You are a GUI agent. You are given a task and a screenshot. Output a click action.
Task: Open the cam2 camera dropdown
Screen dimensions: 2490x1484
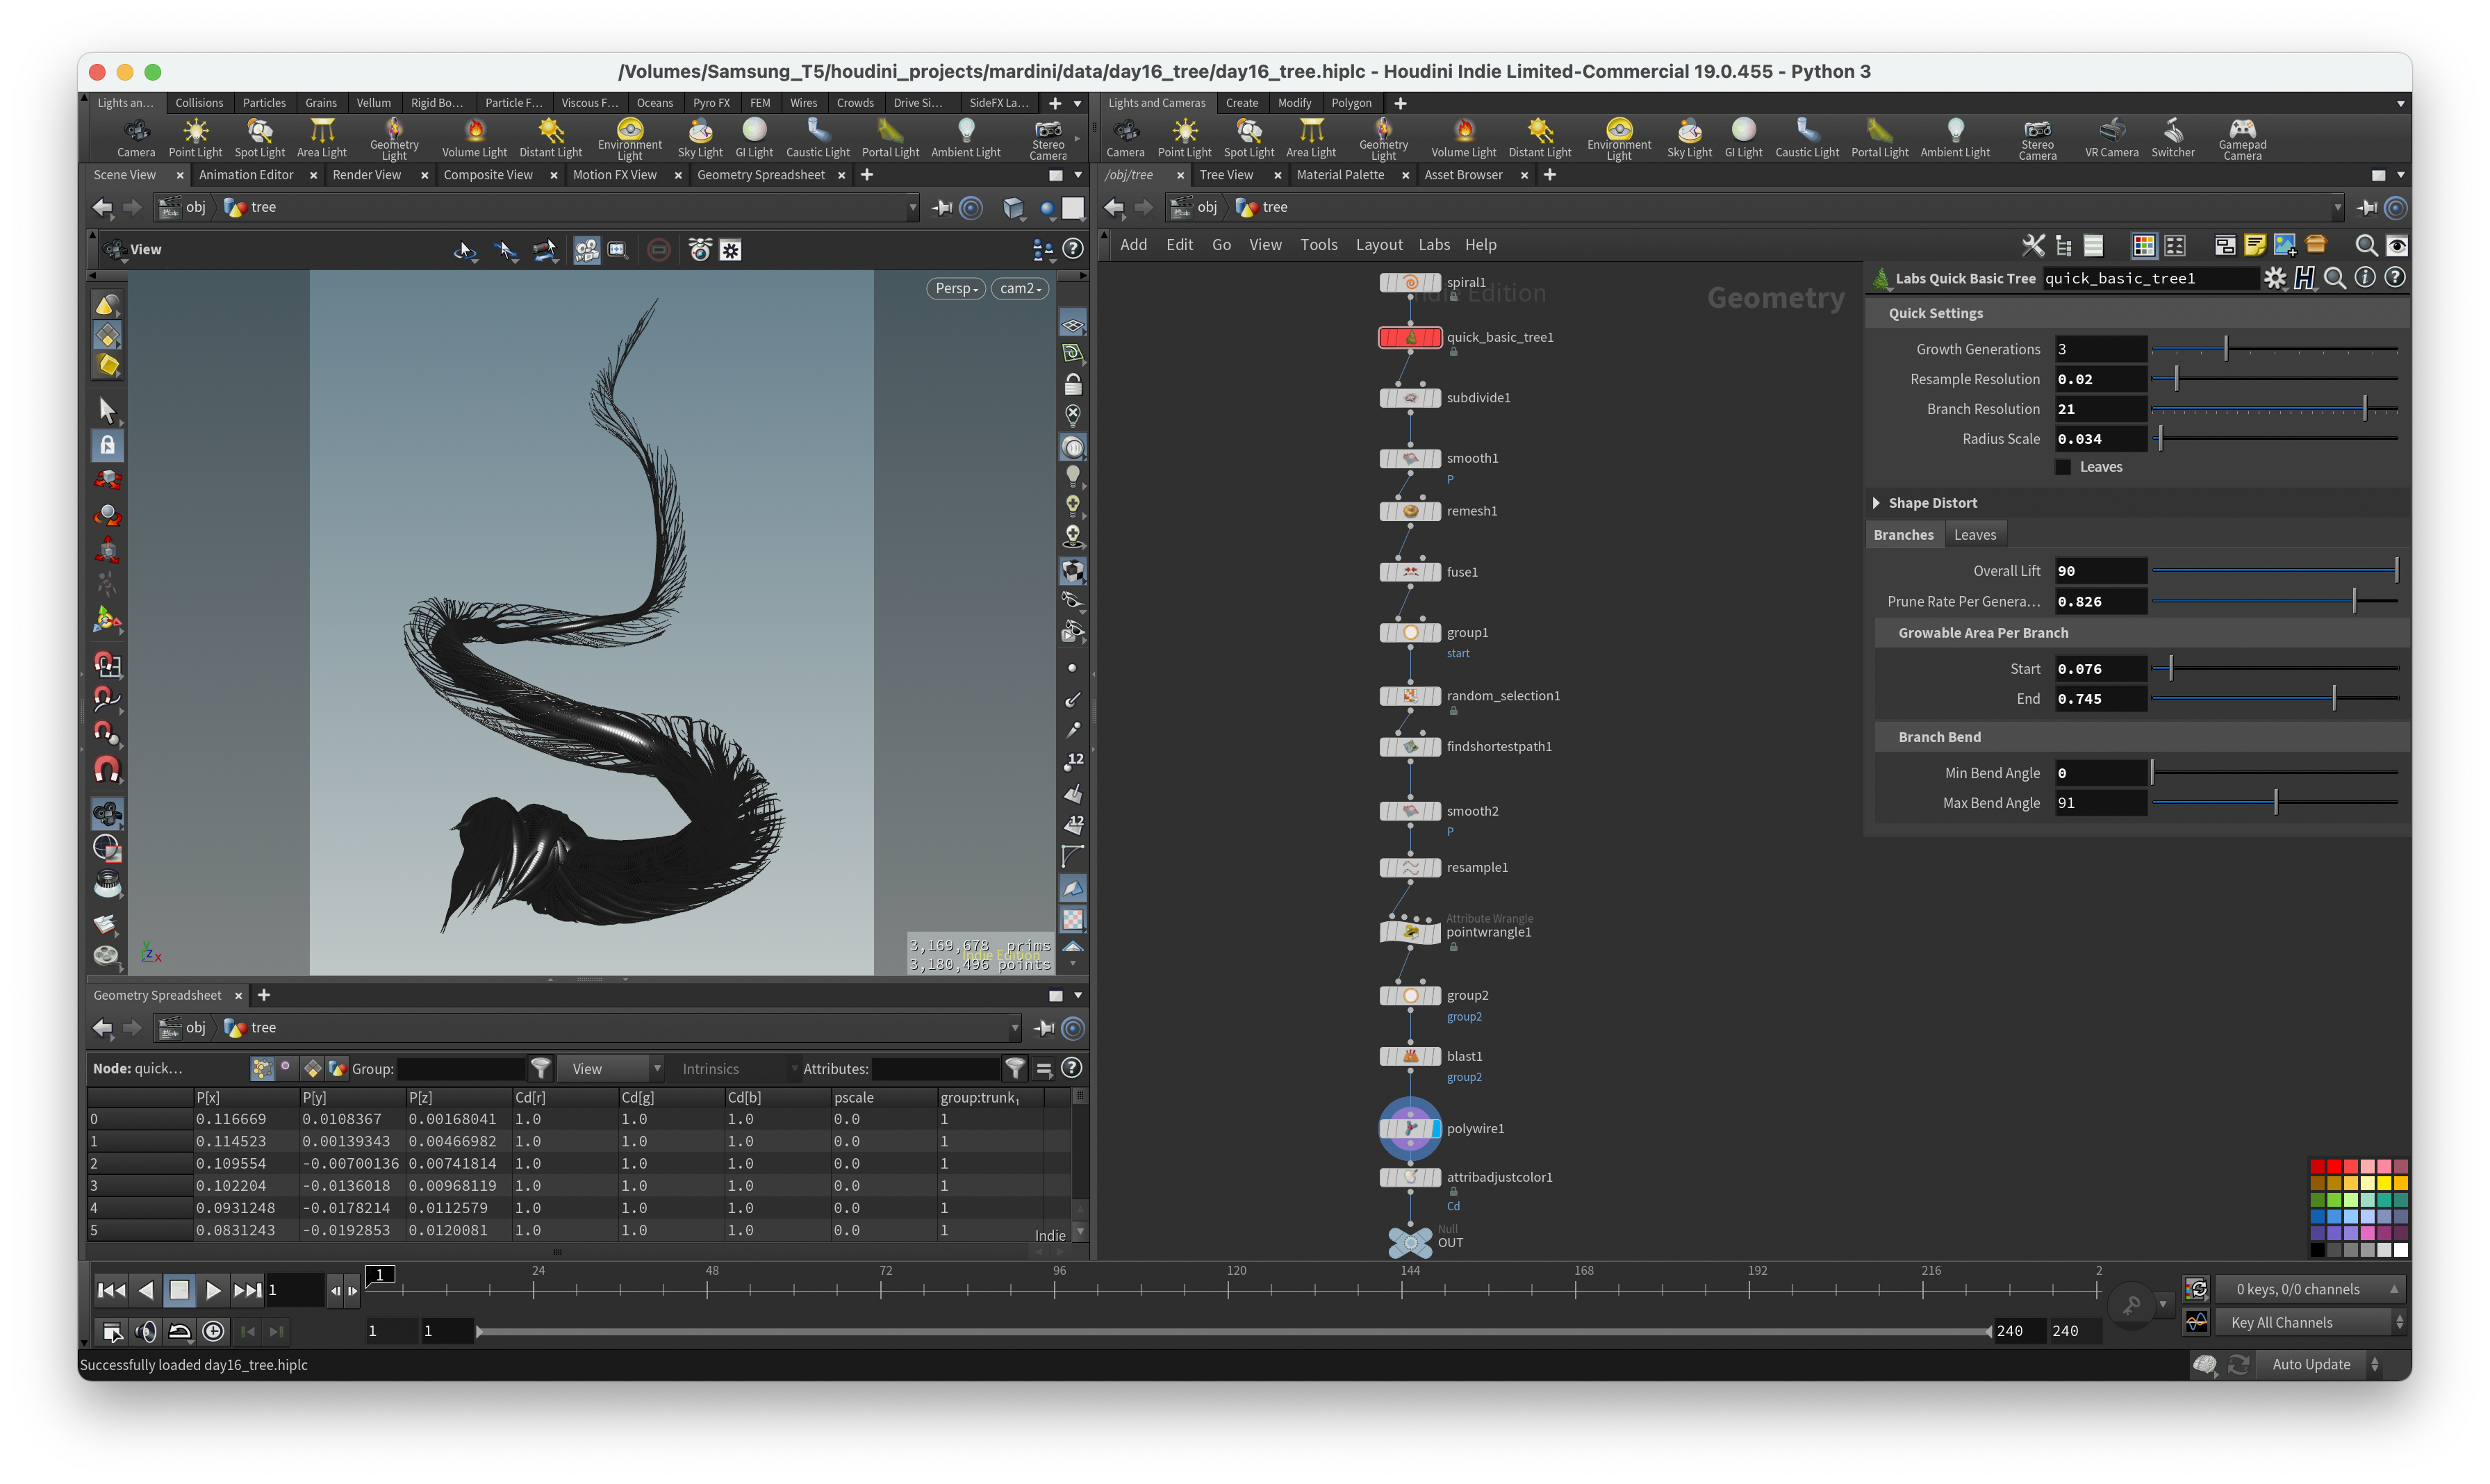pyautogui.click(x=1020, y=289)
